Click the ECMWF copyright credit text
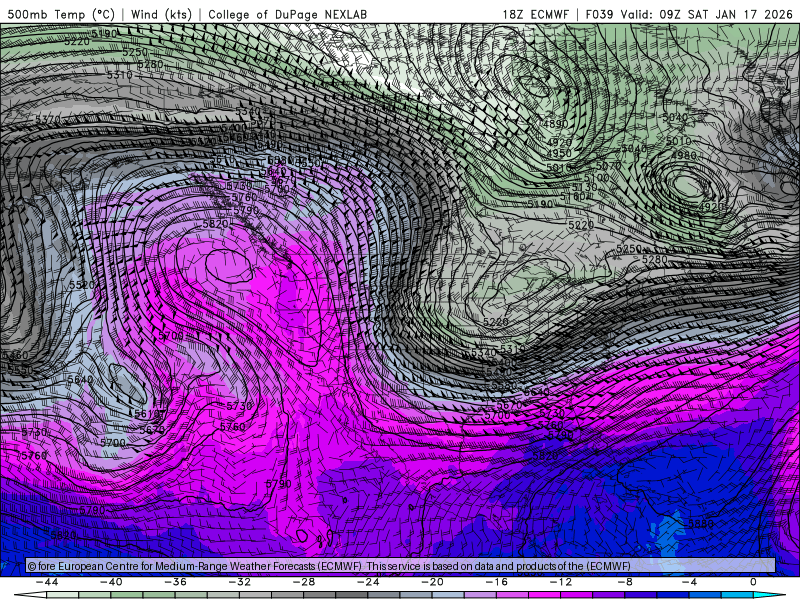Screen dimensions: 800x600 [329, 566]
